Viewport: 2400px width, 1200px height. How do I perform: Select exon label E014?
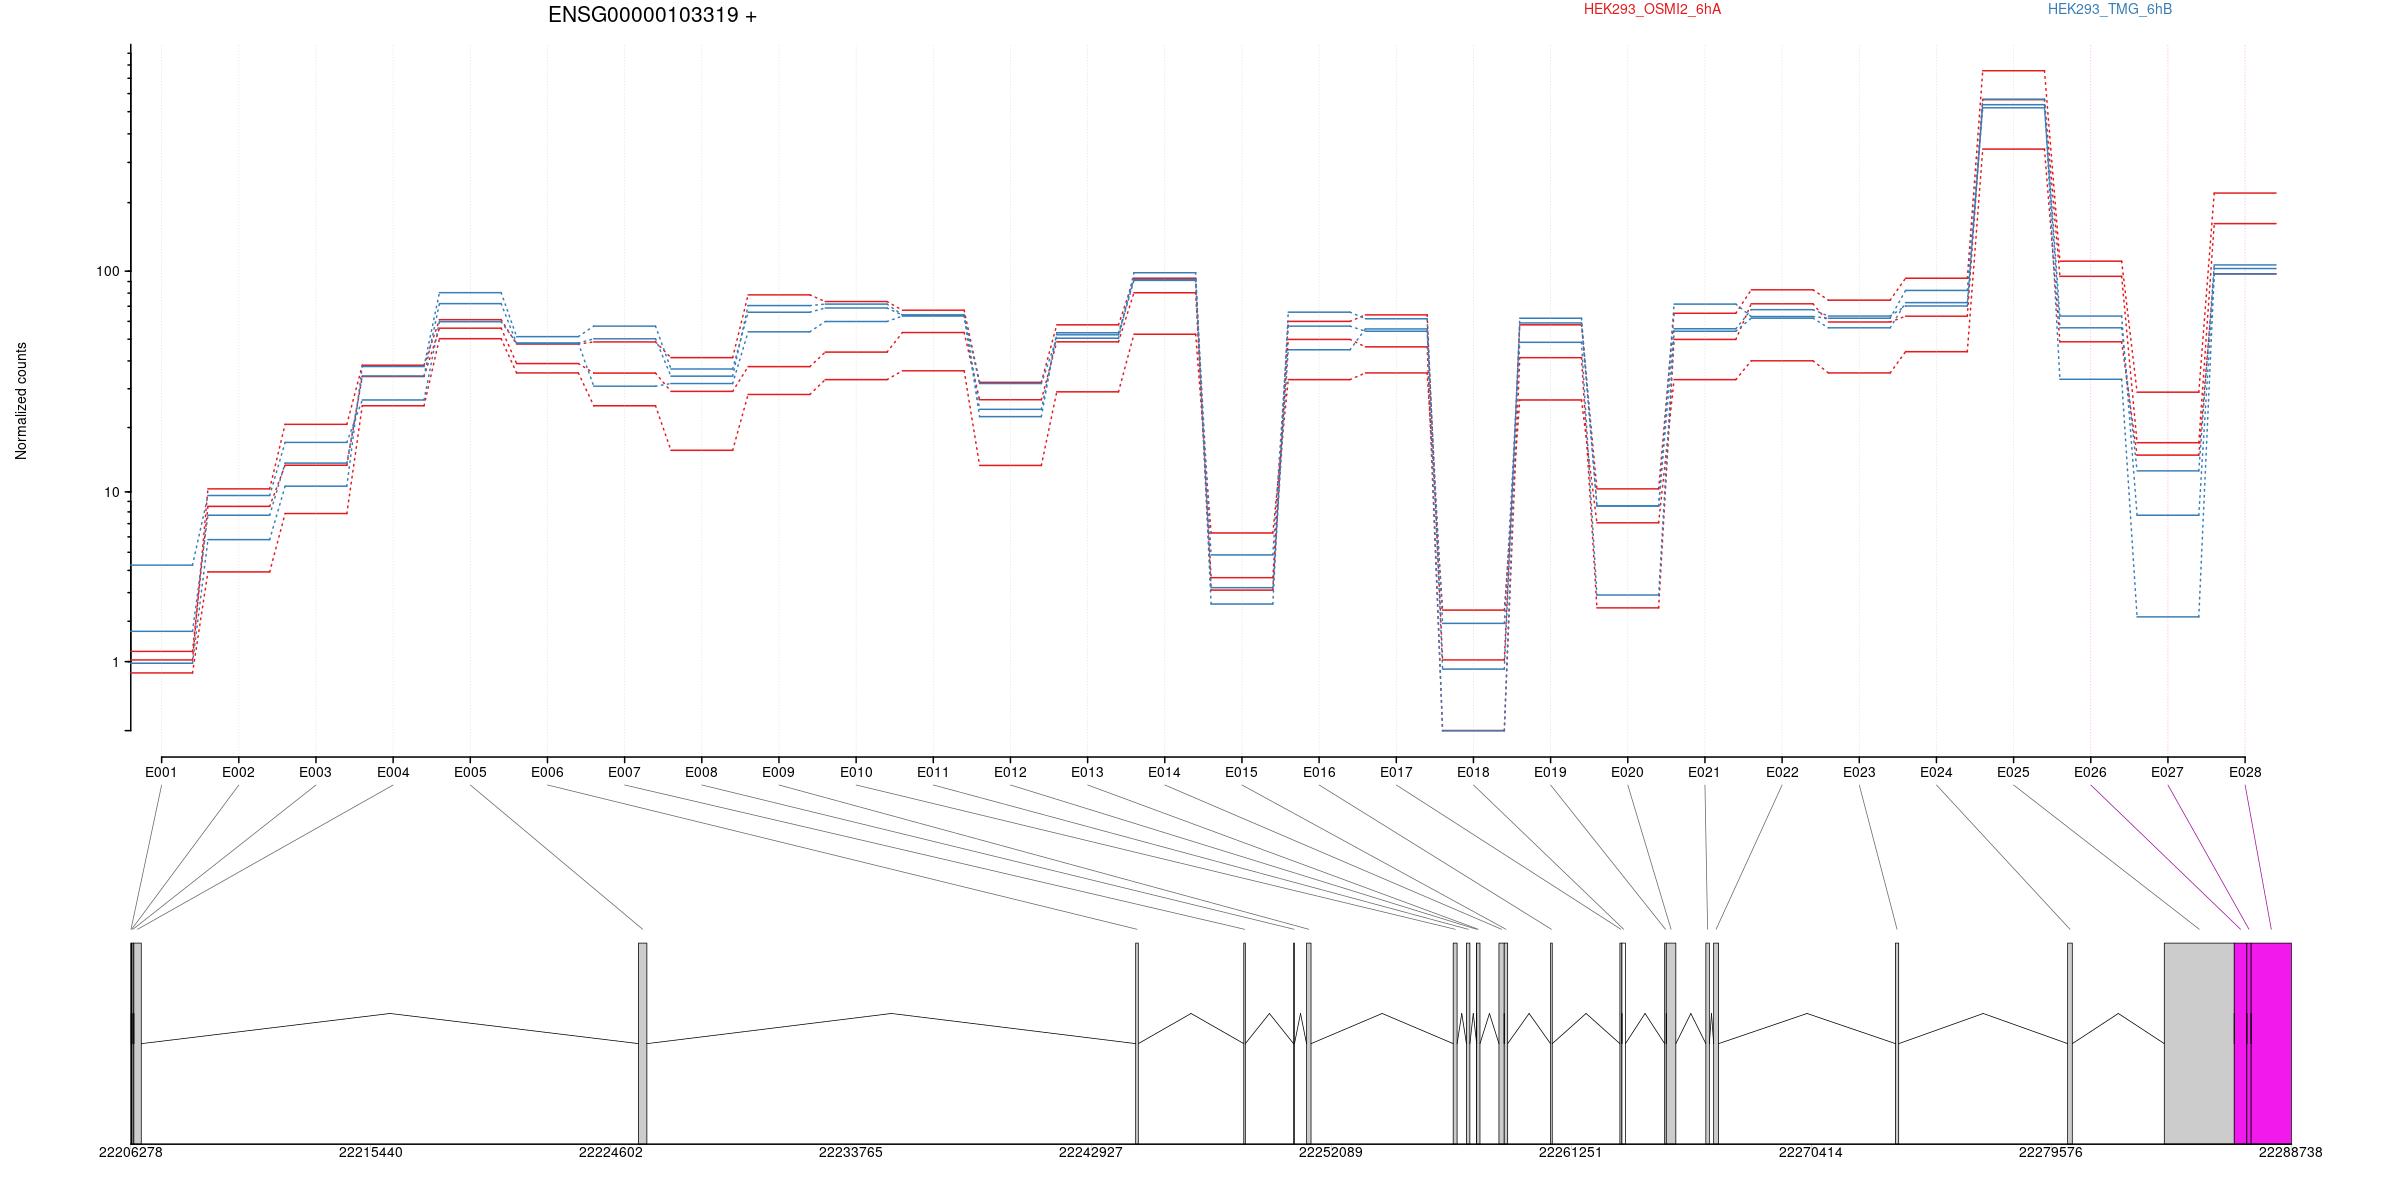click(x=1164, y=772)
